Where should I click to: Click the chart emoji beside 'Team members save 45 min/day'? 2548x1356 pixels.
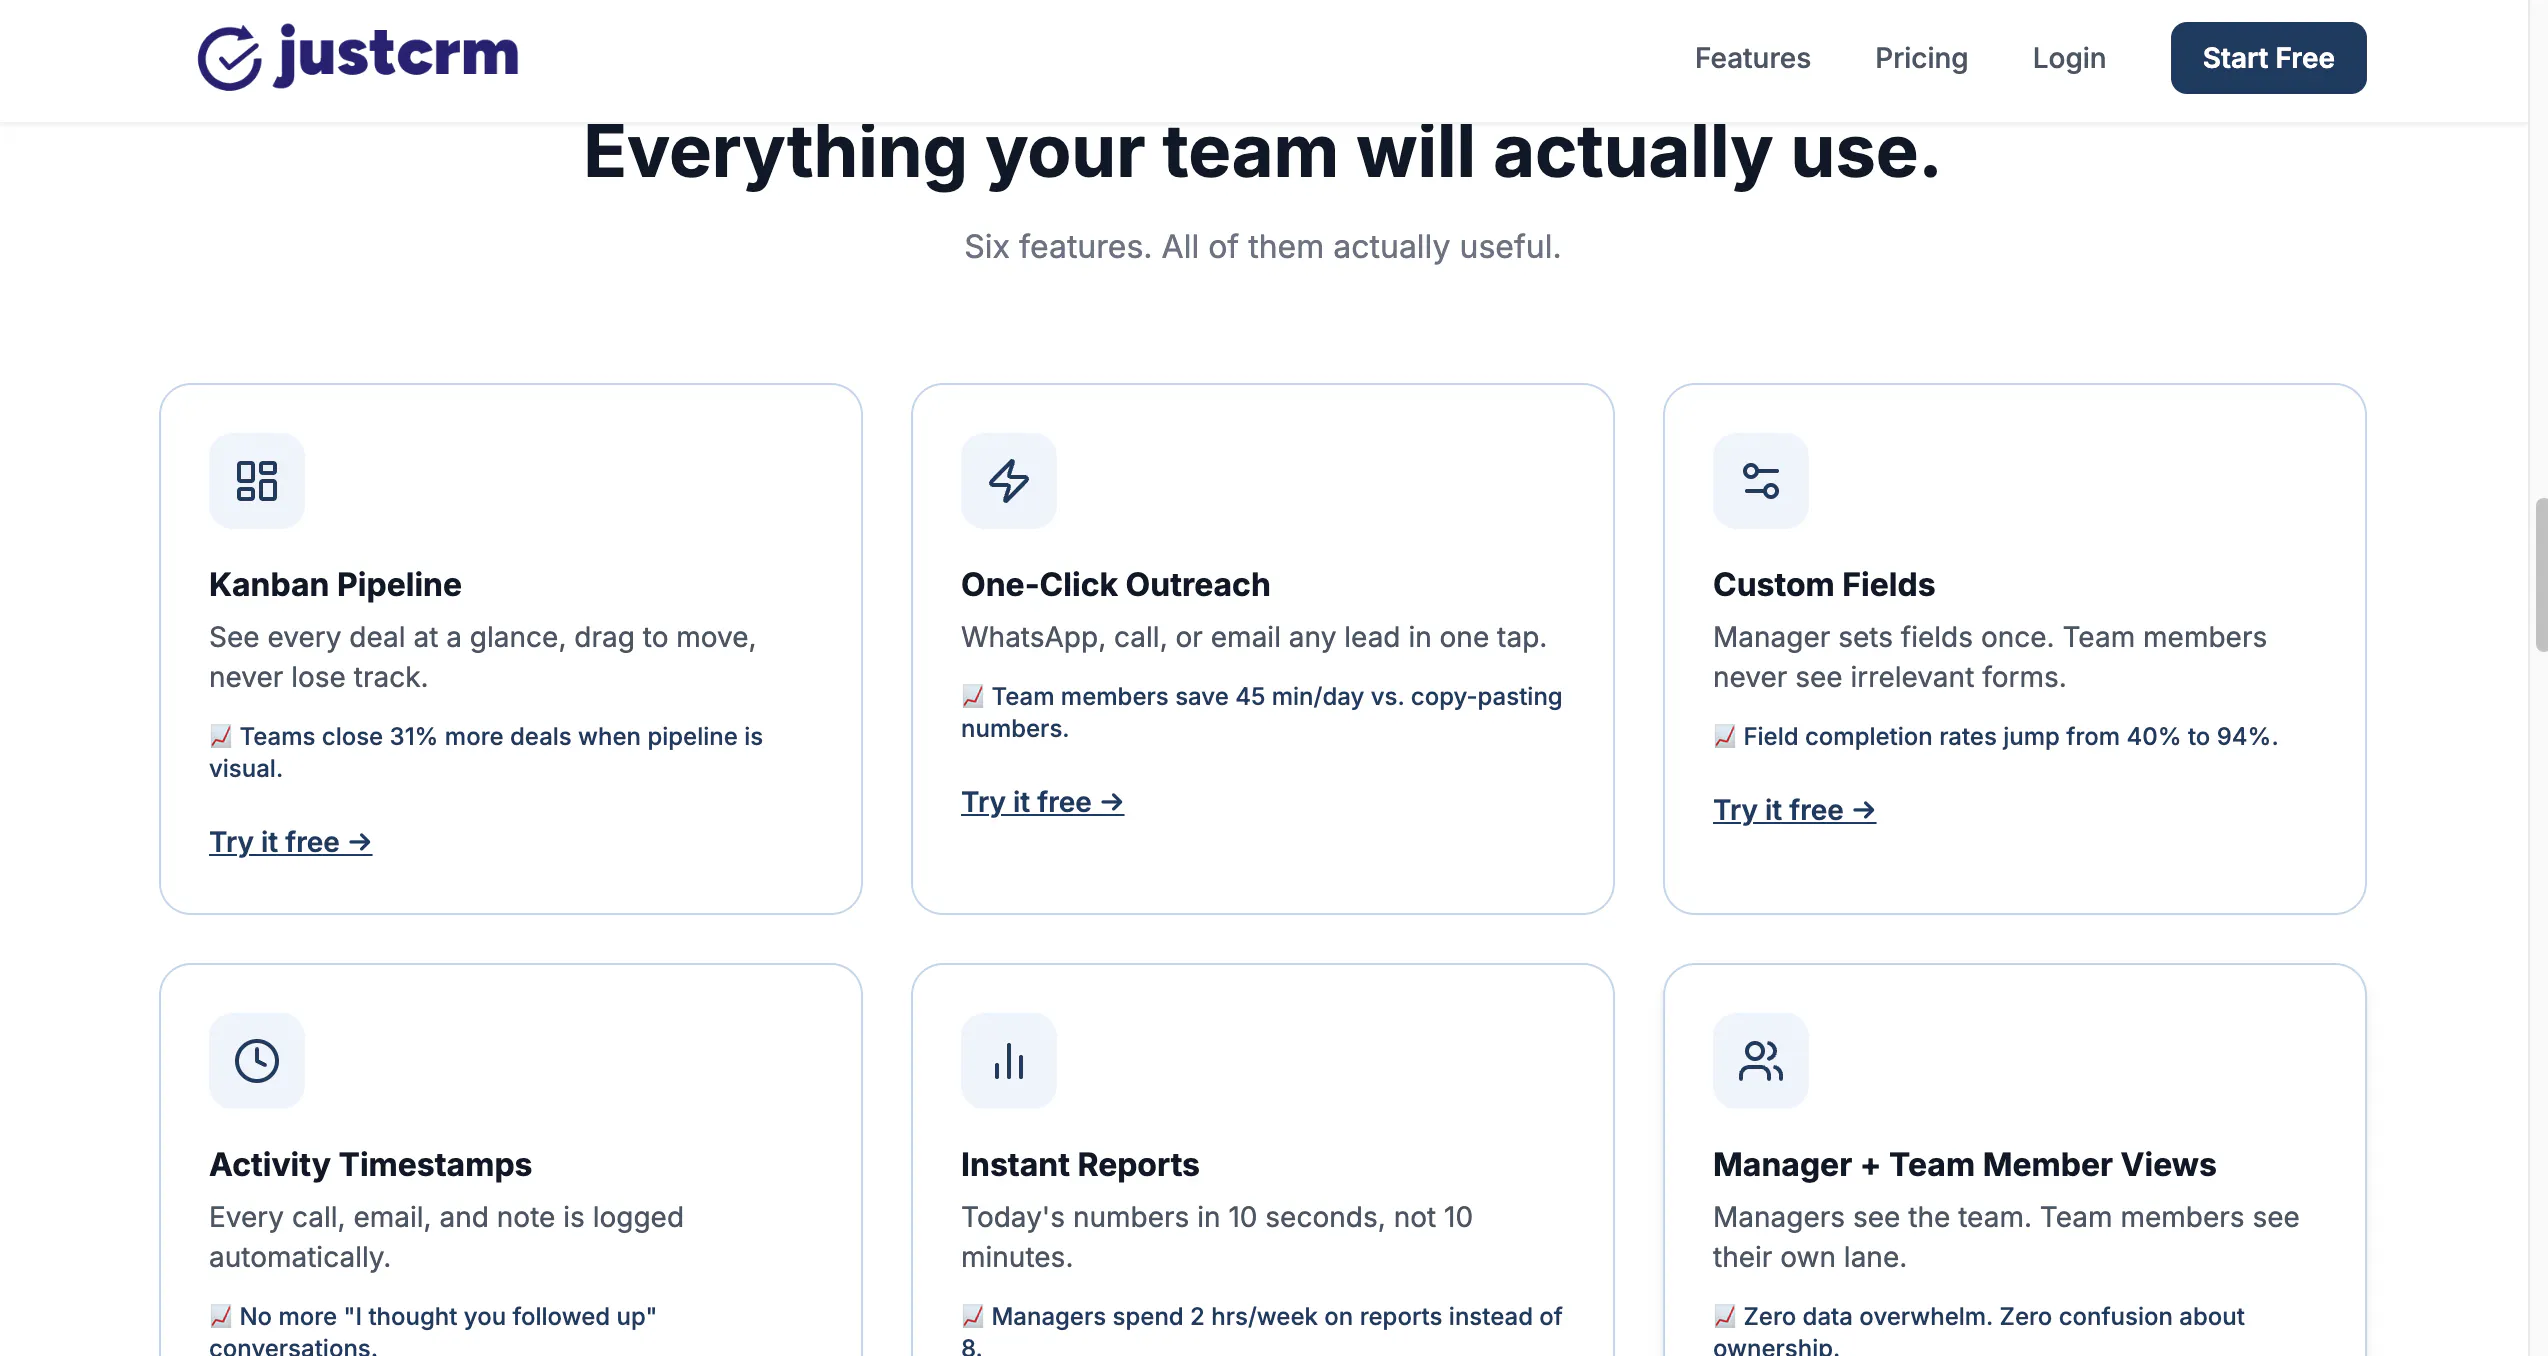(973, 697)
